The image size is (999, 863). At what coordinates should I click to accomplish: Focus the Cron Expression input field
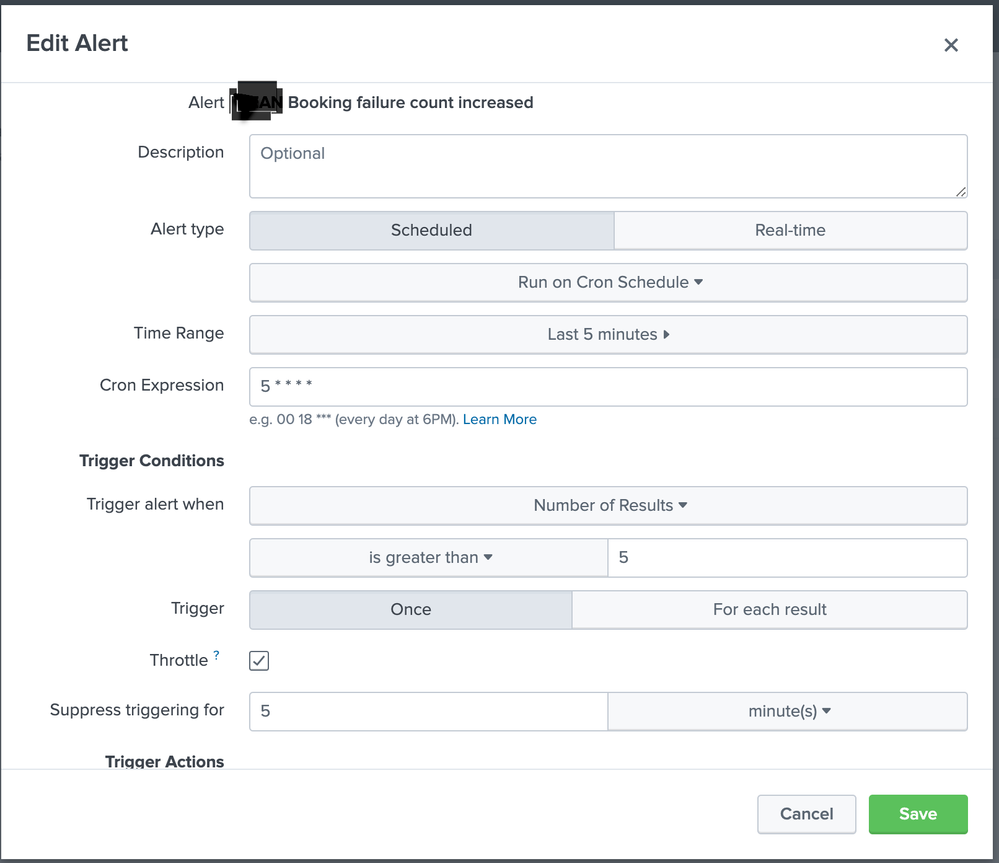(608, 387)
